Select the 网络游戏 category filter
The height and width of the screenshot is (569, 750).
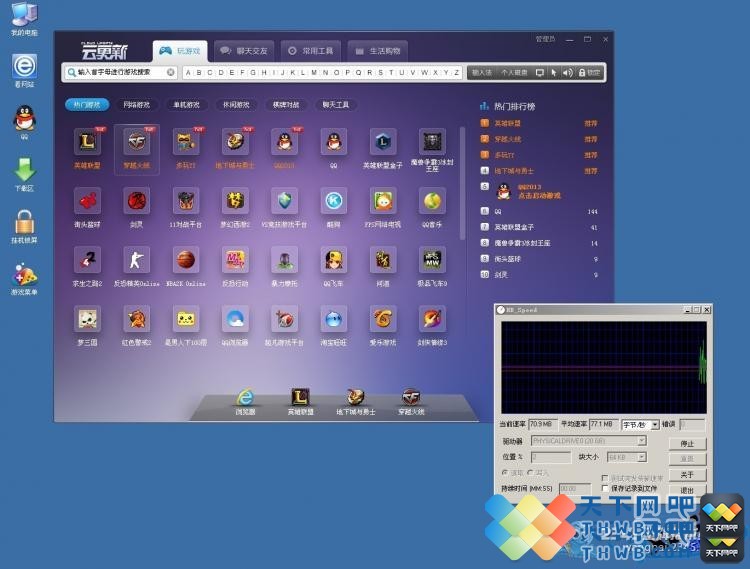click(x=137, y=104)
